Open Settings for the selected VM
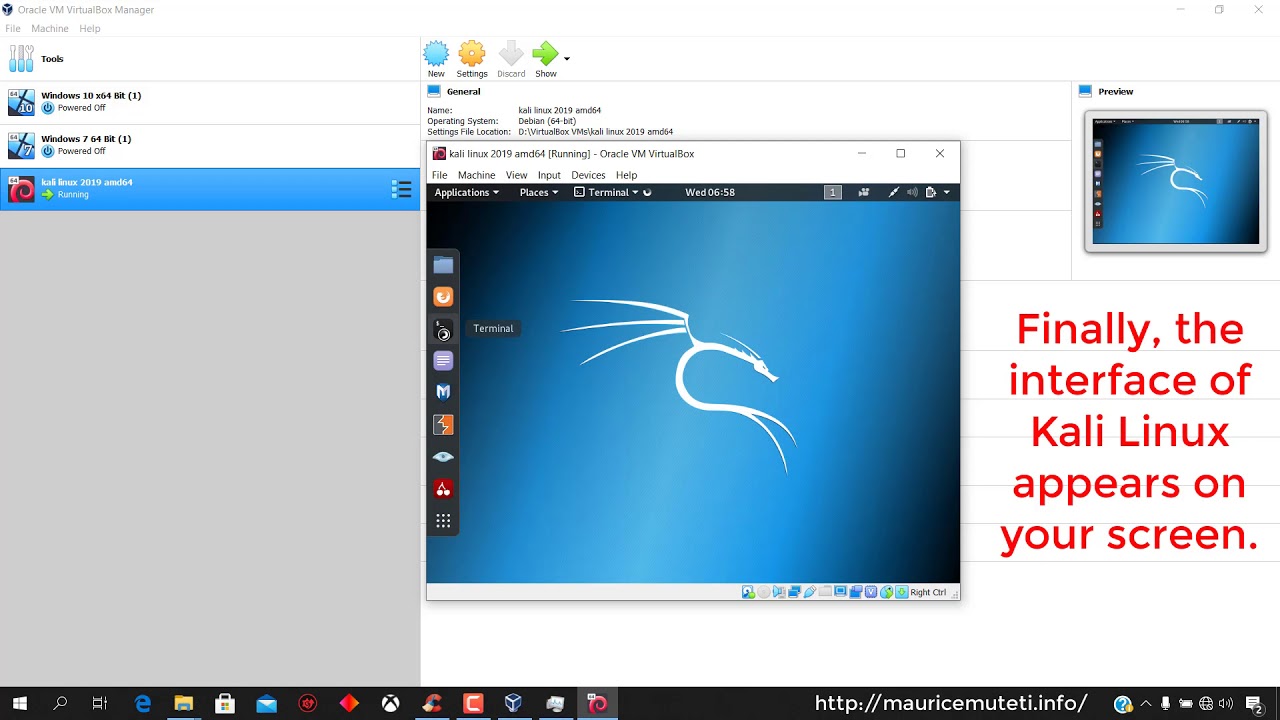 (472, 59)
